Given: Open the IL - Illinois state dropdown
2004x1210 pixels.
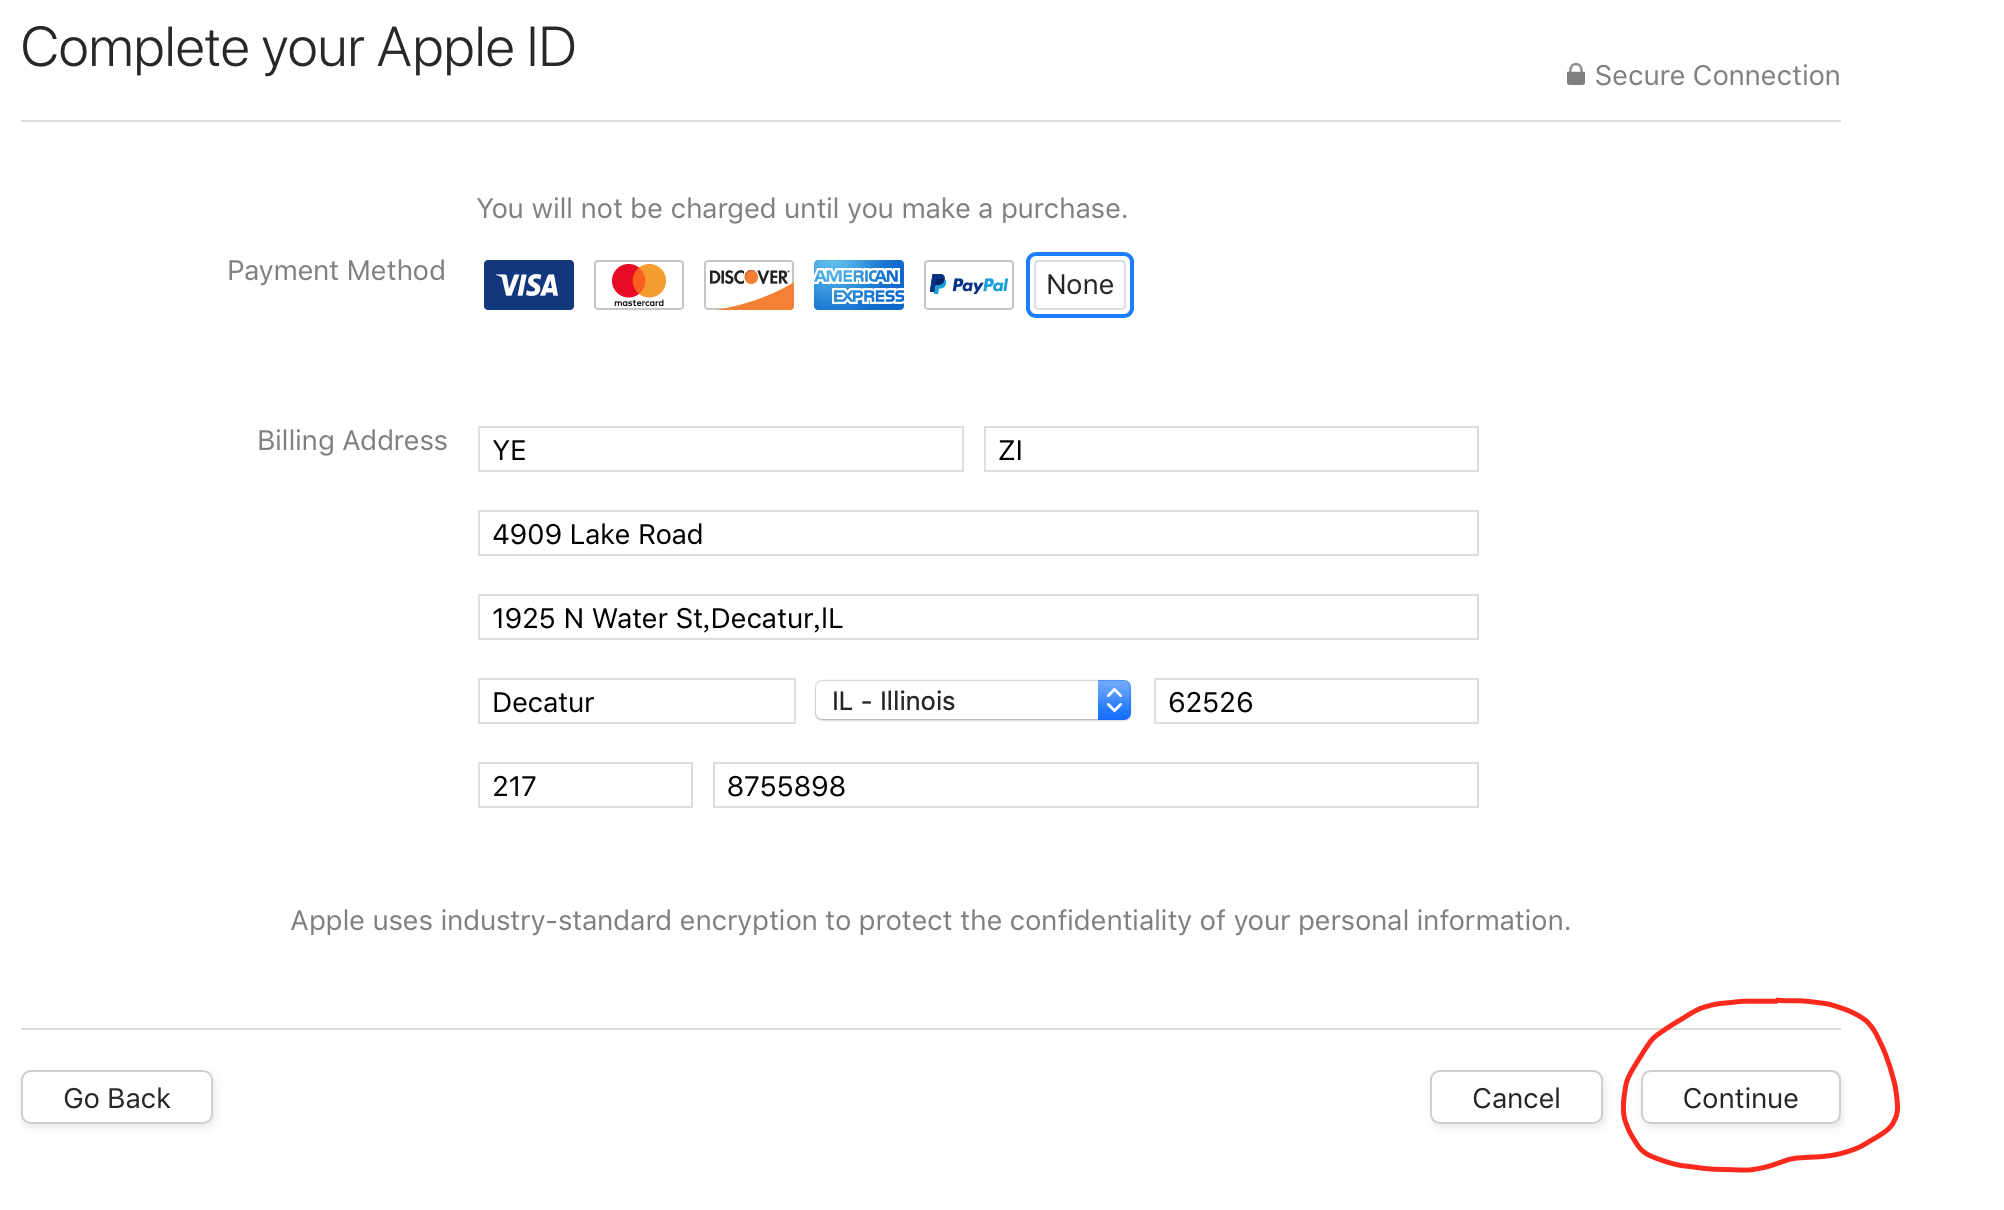Looking at the screenshot, I should pos(972,700).
